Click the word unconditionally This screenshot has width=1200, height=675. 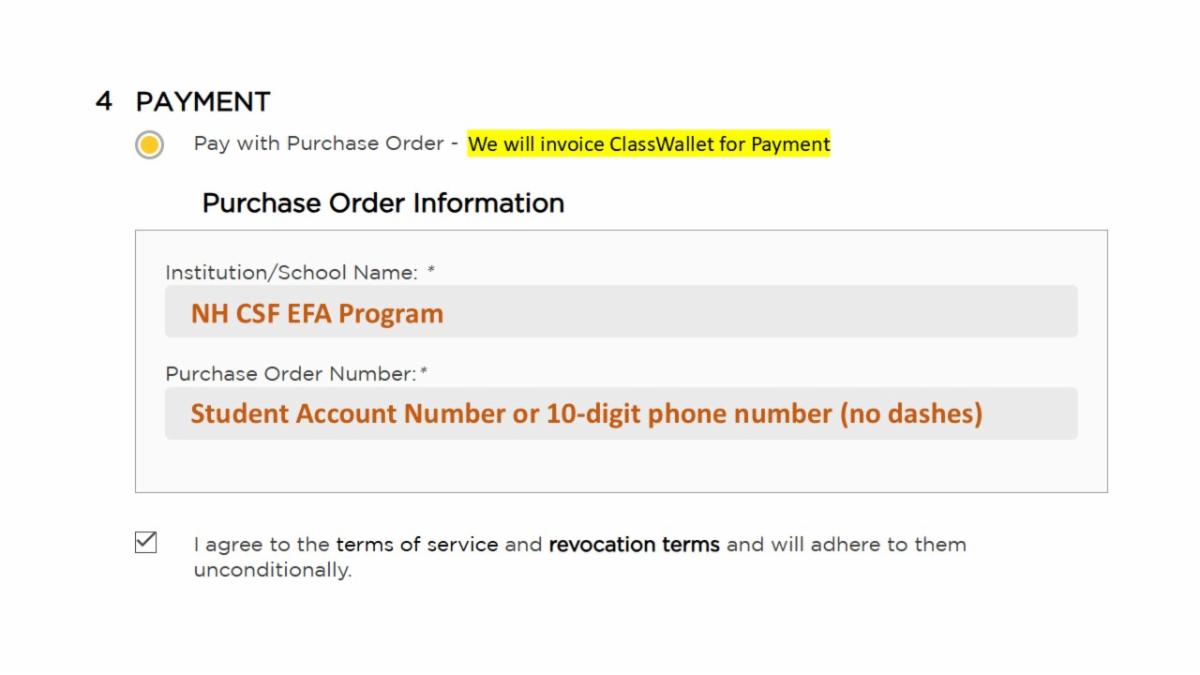pos(272,572)
